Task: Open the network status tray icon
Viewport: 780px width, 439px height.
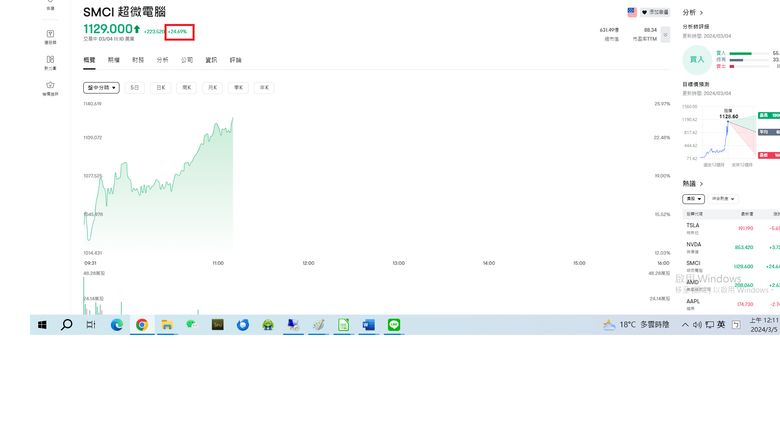Action: [x=709, y=325]
